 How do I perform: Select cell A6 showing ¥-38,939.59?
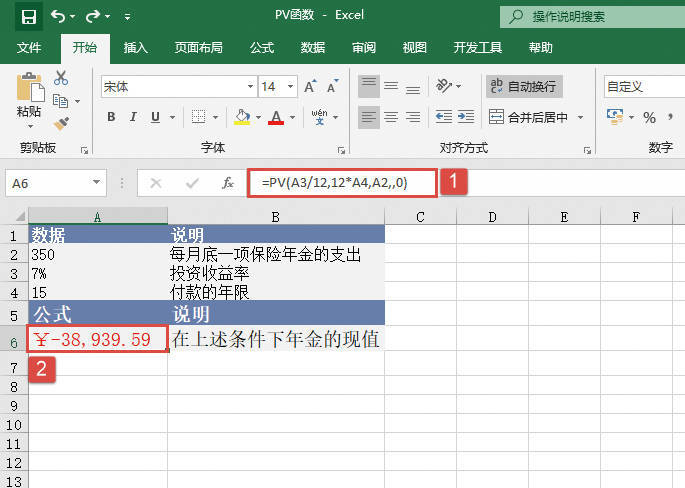[97, 340]
